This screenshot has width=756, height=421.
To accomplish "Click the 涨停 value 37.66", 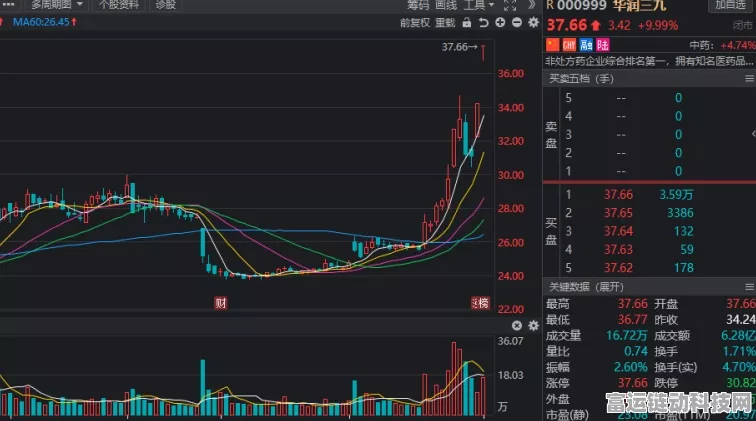I will [633, 383].
